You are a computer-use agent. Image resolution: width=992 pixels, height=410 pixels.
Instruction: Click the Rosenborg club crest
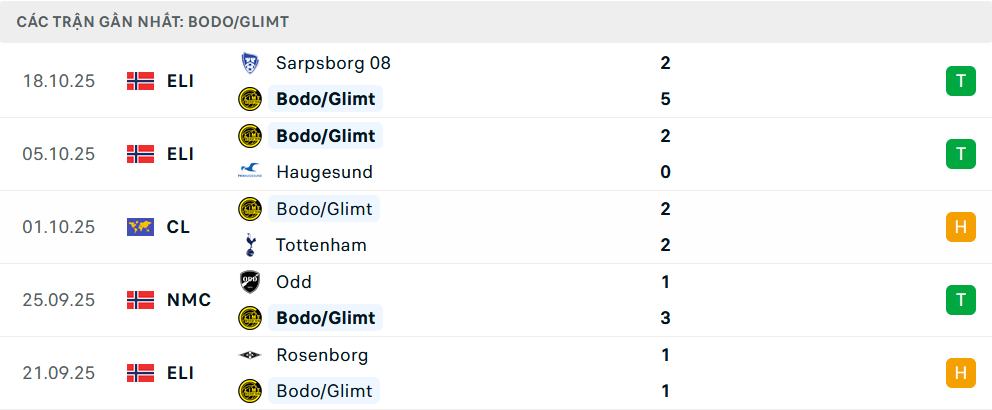pos(249,355)
